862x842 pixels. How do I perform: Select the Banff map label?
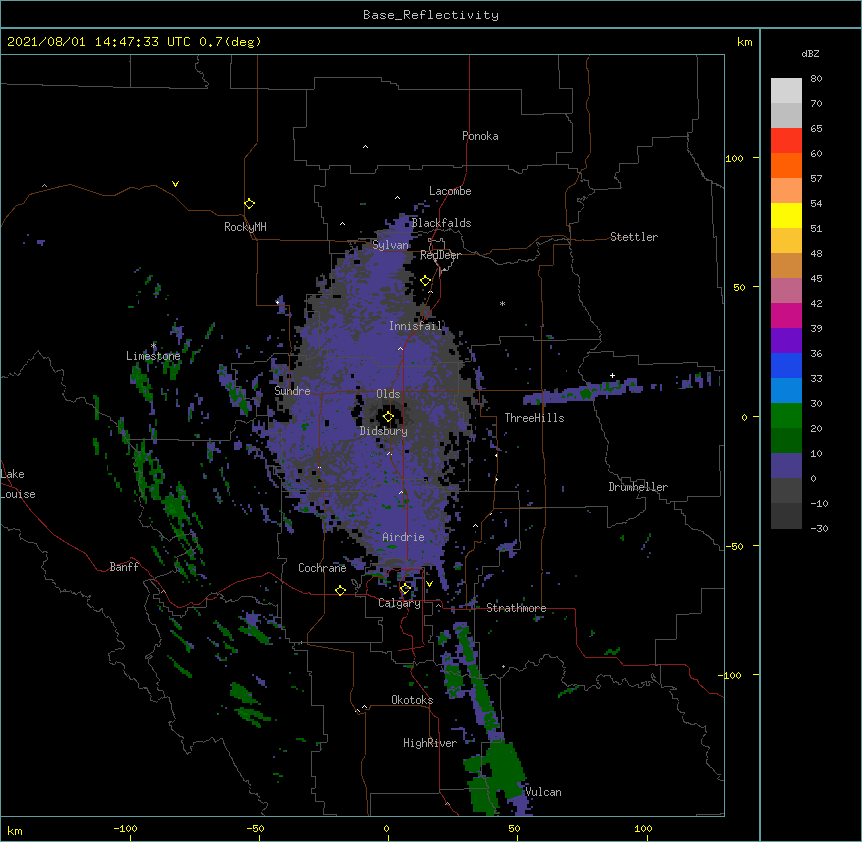point(124,567)
